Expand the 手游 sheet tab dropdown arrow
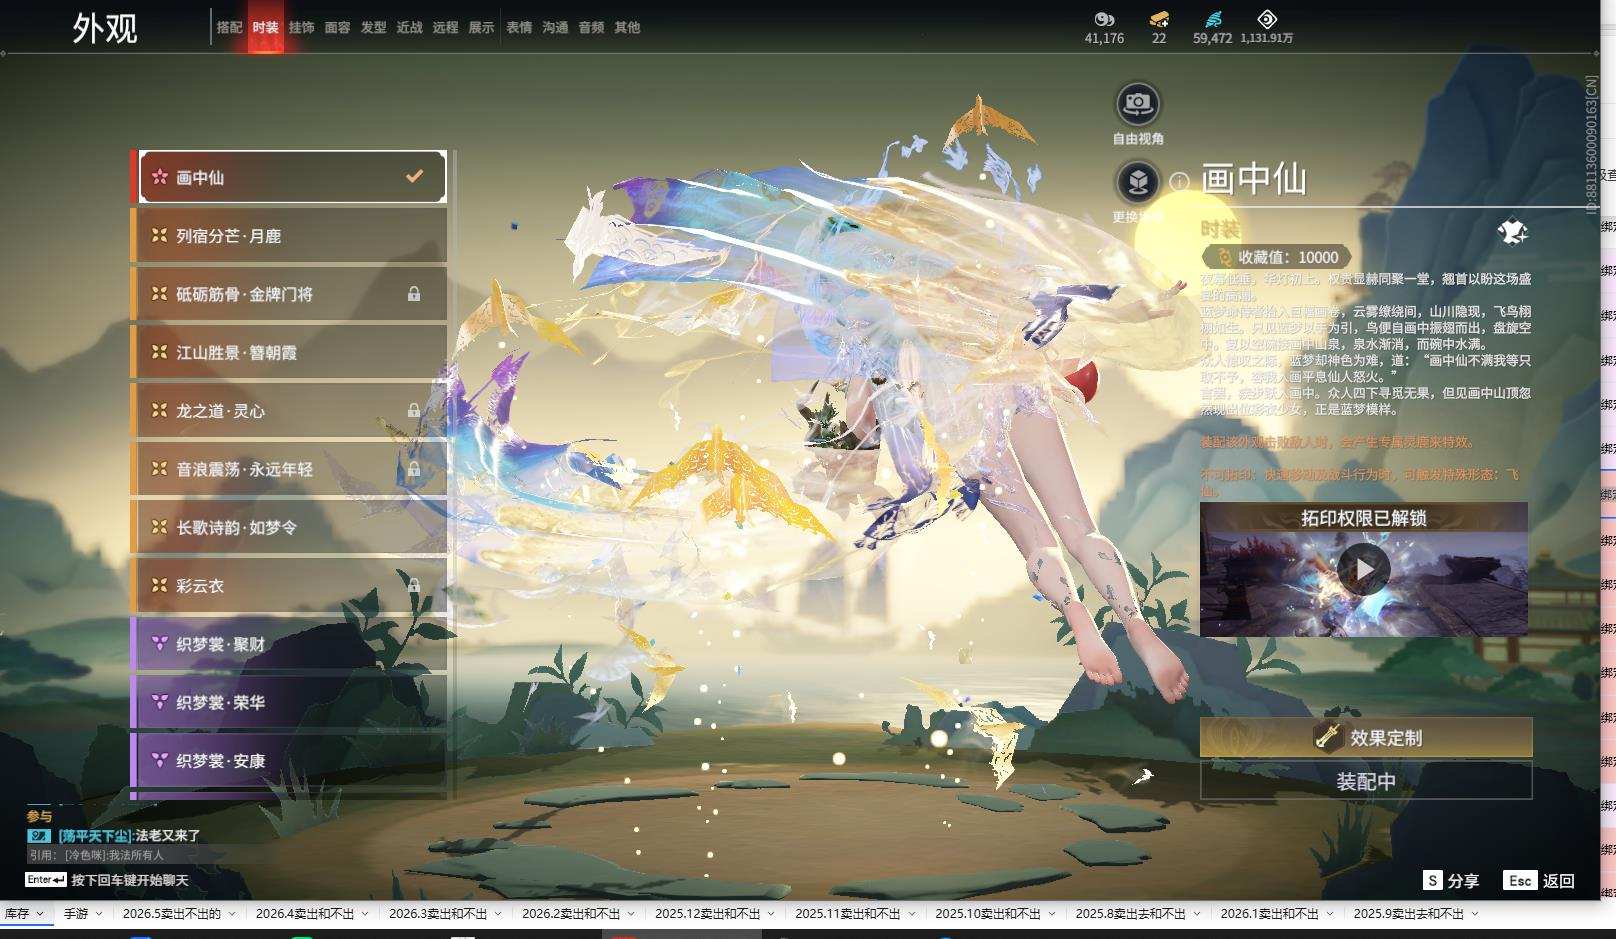 tap(98, 914)
